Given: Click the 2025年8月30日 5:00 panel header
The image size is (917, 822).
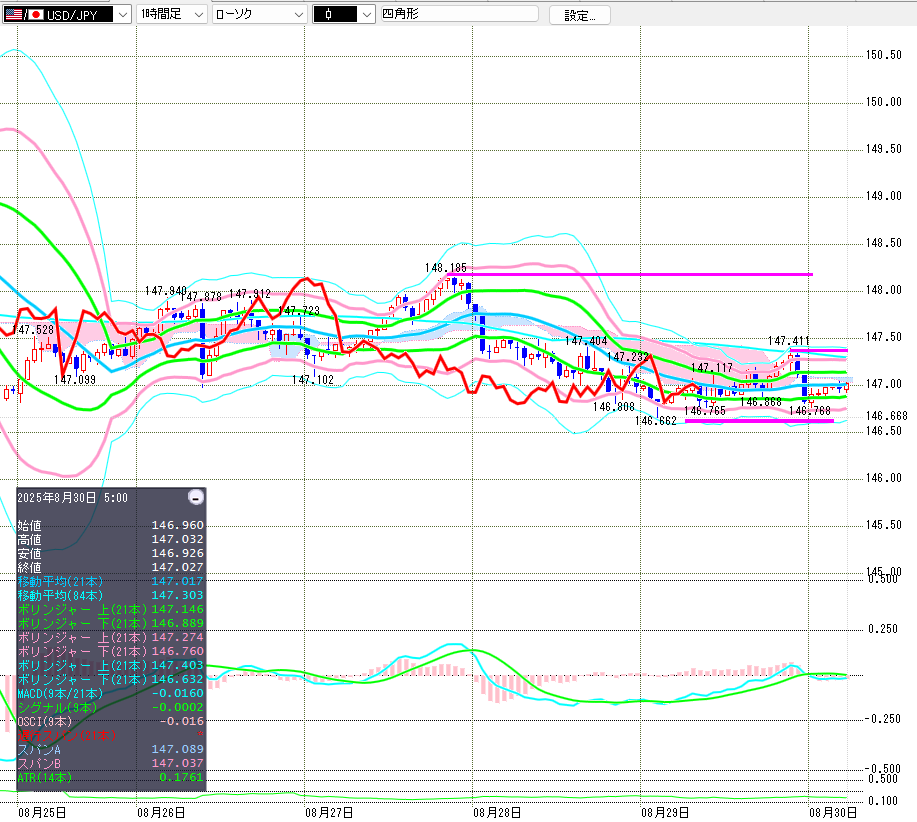Looking at the screenshot, I should pyautogui.click(x=73, y=498).
